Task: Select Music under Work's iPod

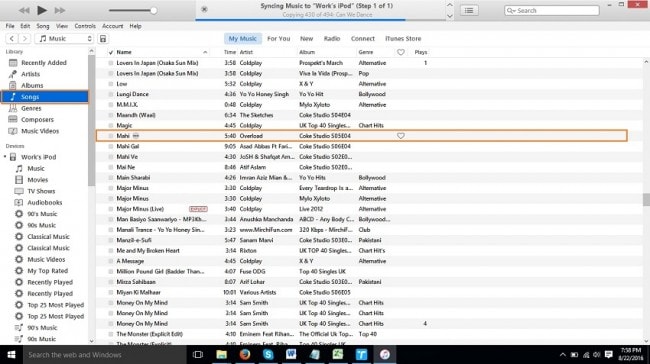Action: tap(36, 168)
